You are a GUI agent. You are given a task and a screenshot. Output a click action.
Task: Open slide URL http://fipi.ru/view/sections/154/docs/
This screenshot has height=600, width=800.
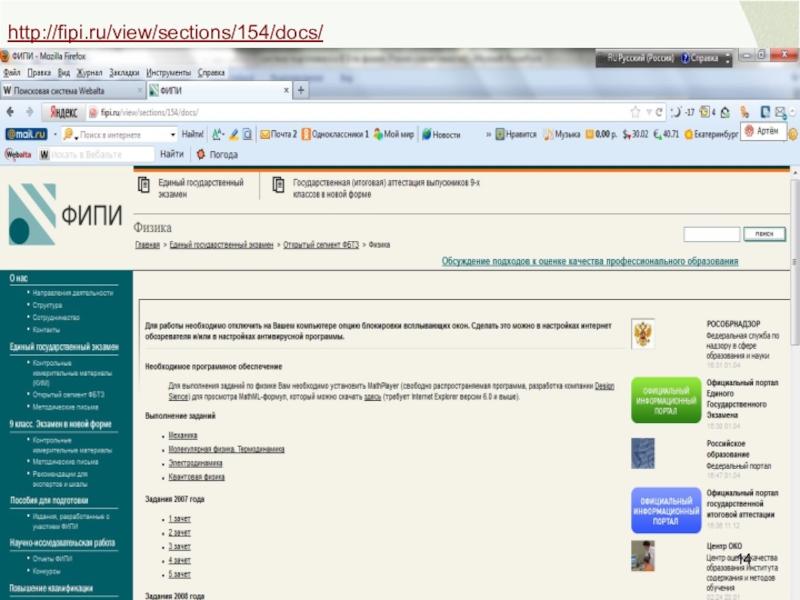pyautogui.click(x=165, y=32)
